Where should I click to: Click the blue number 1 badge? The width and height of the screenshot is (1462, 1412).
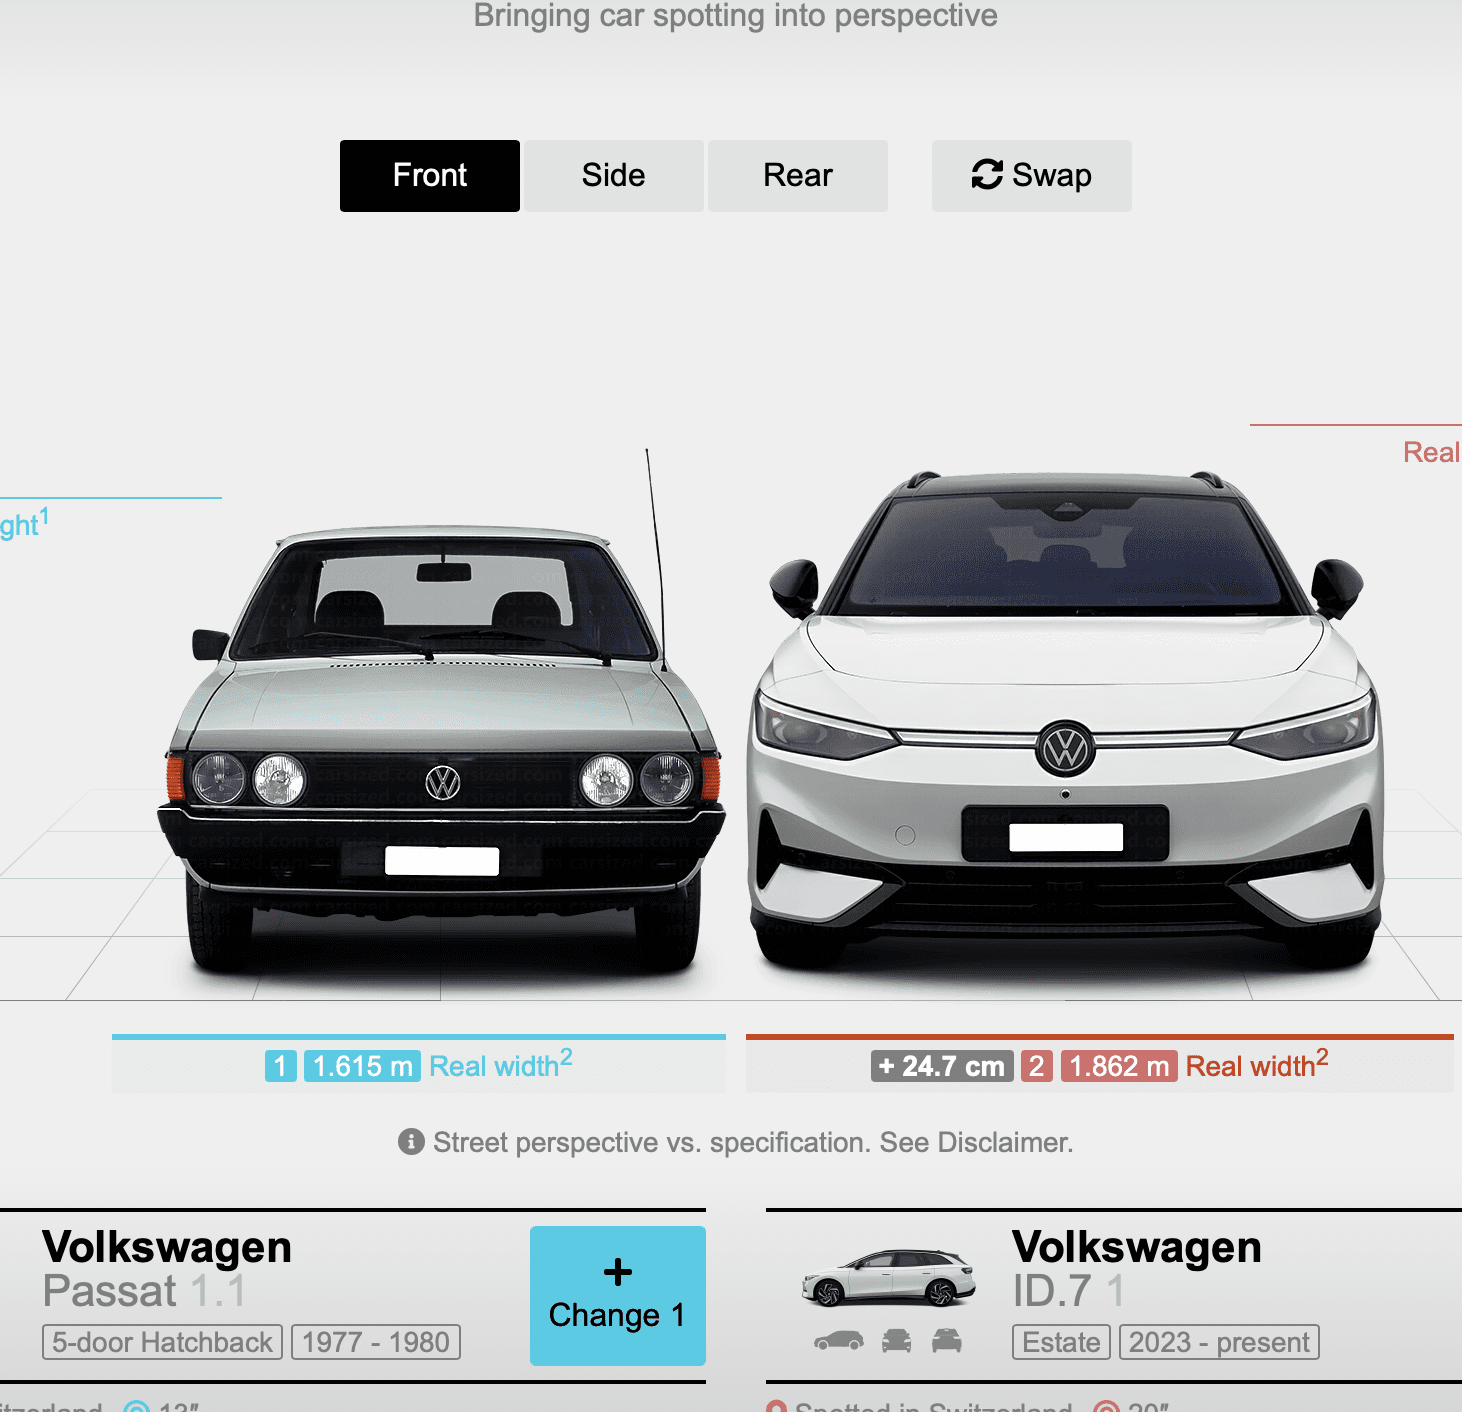pyautogui.click(x=281, y=1066)
